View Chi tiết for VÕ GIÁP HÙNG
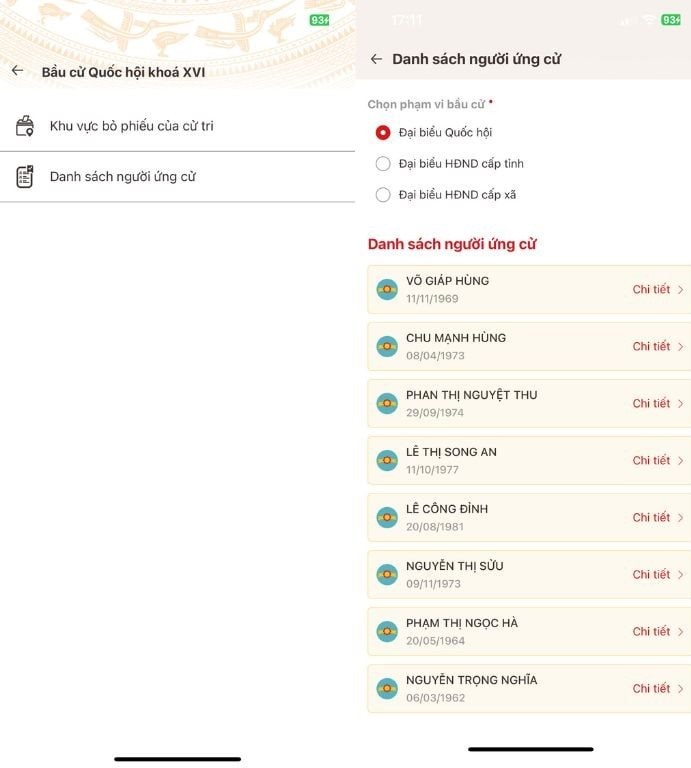 click(x=651, y=290)
